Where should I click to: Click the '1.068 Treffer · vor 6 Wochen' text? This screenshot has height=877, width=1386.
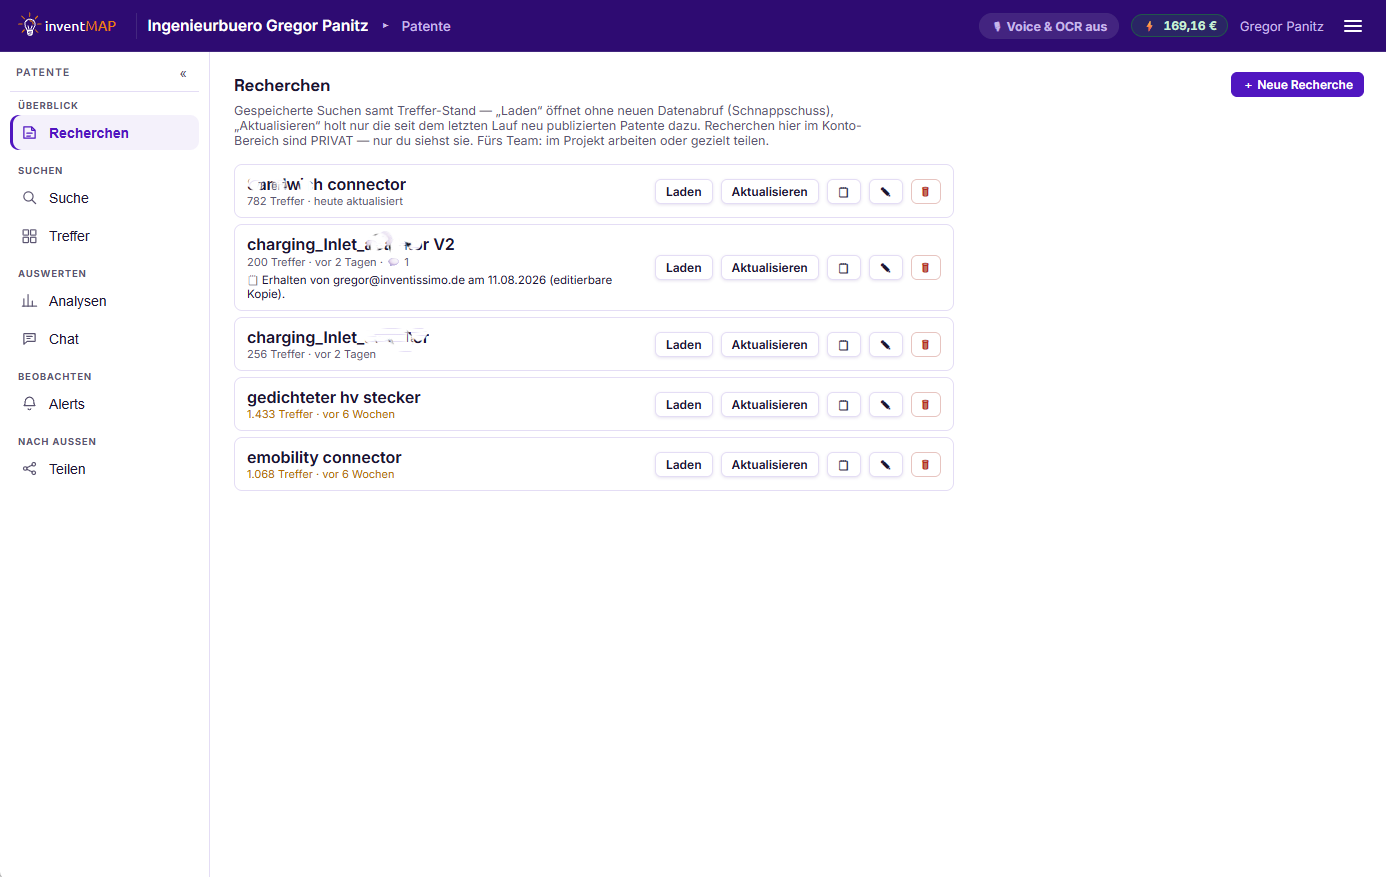[x=321, y=474]
